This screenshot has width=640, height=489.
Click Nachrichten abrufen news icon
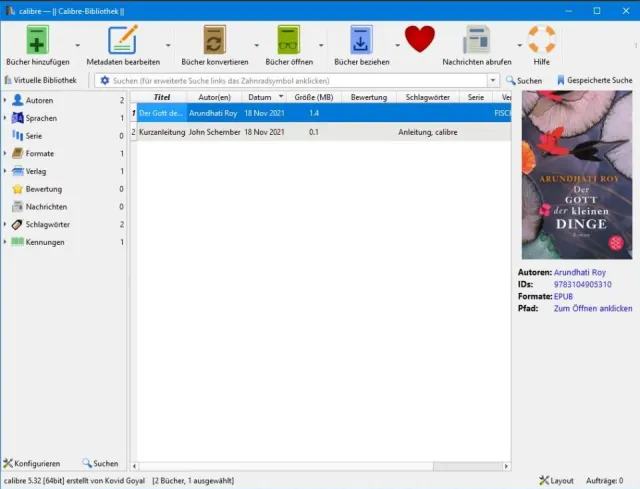coord(476,40)
